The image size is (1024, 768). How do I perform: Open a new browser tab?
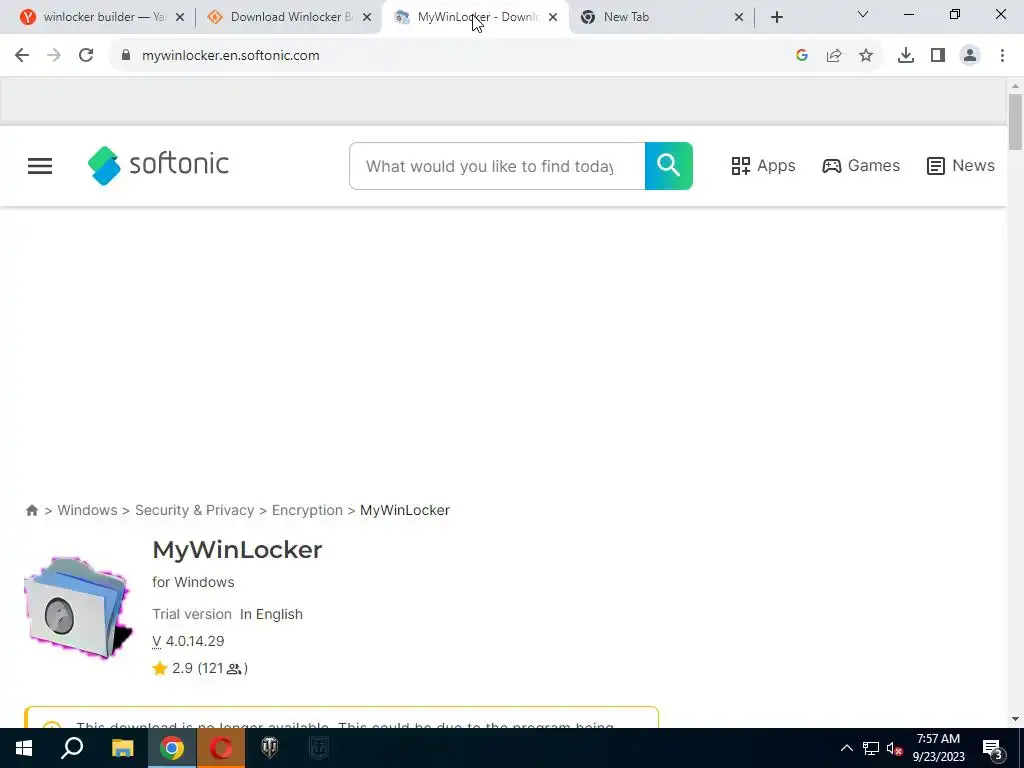tap(776, 17)
